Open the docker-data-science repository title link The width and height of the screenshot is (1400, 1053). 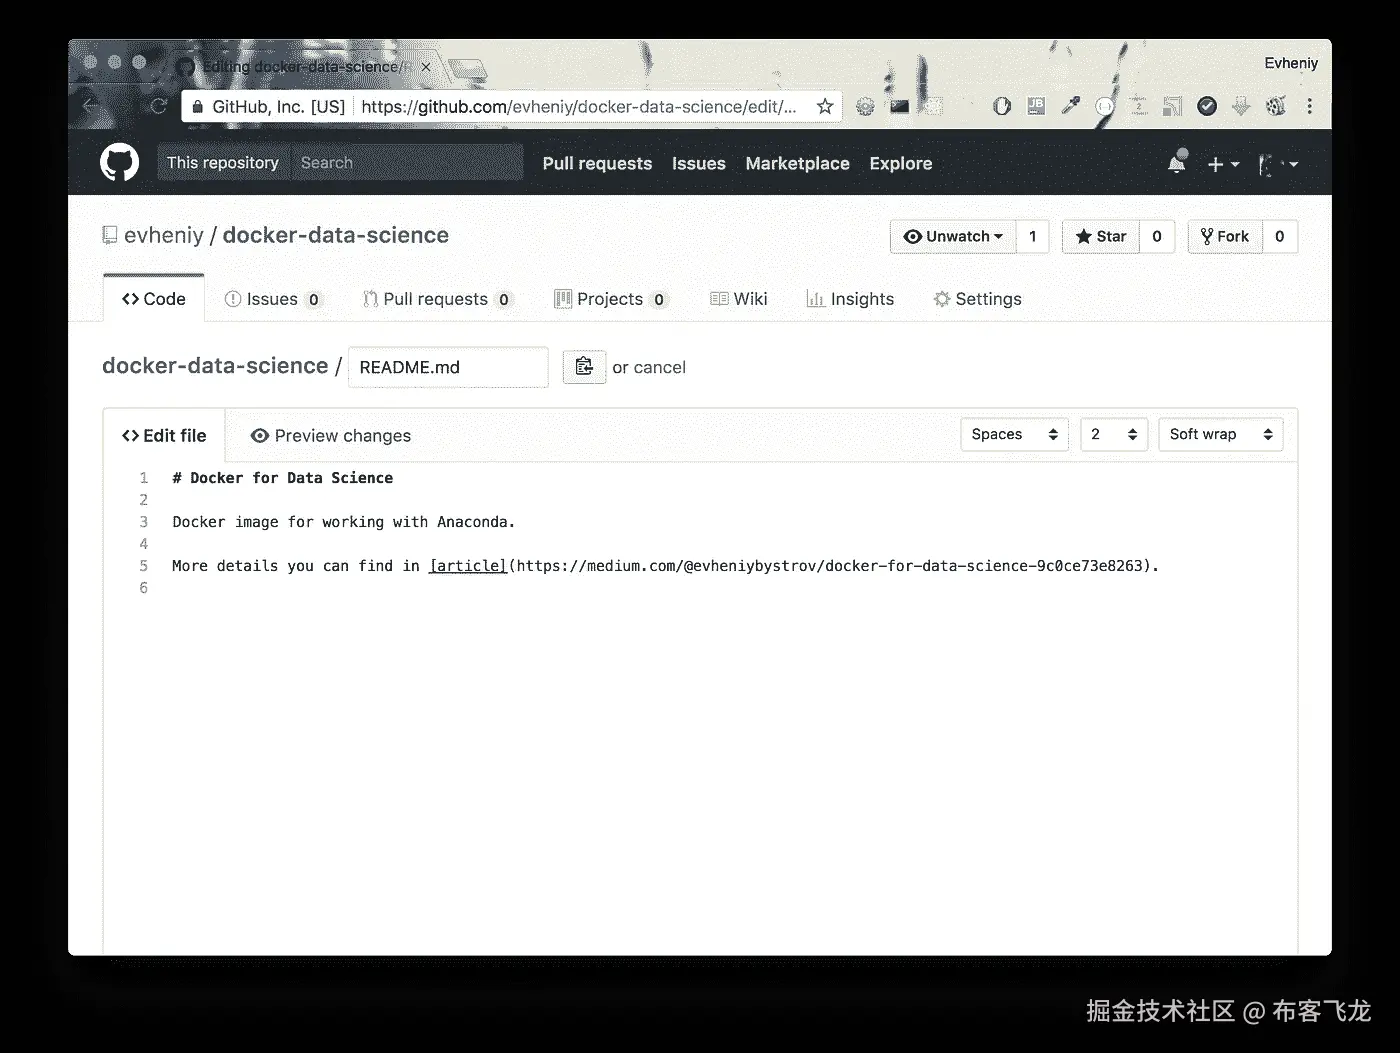335,235
